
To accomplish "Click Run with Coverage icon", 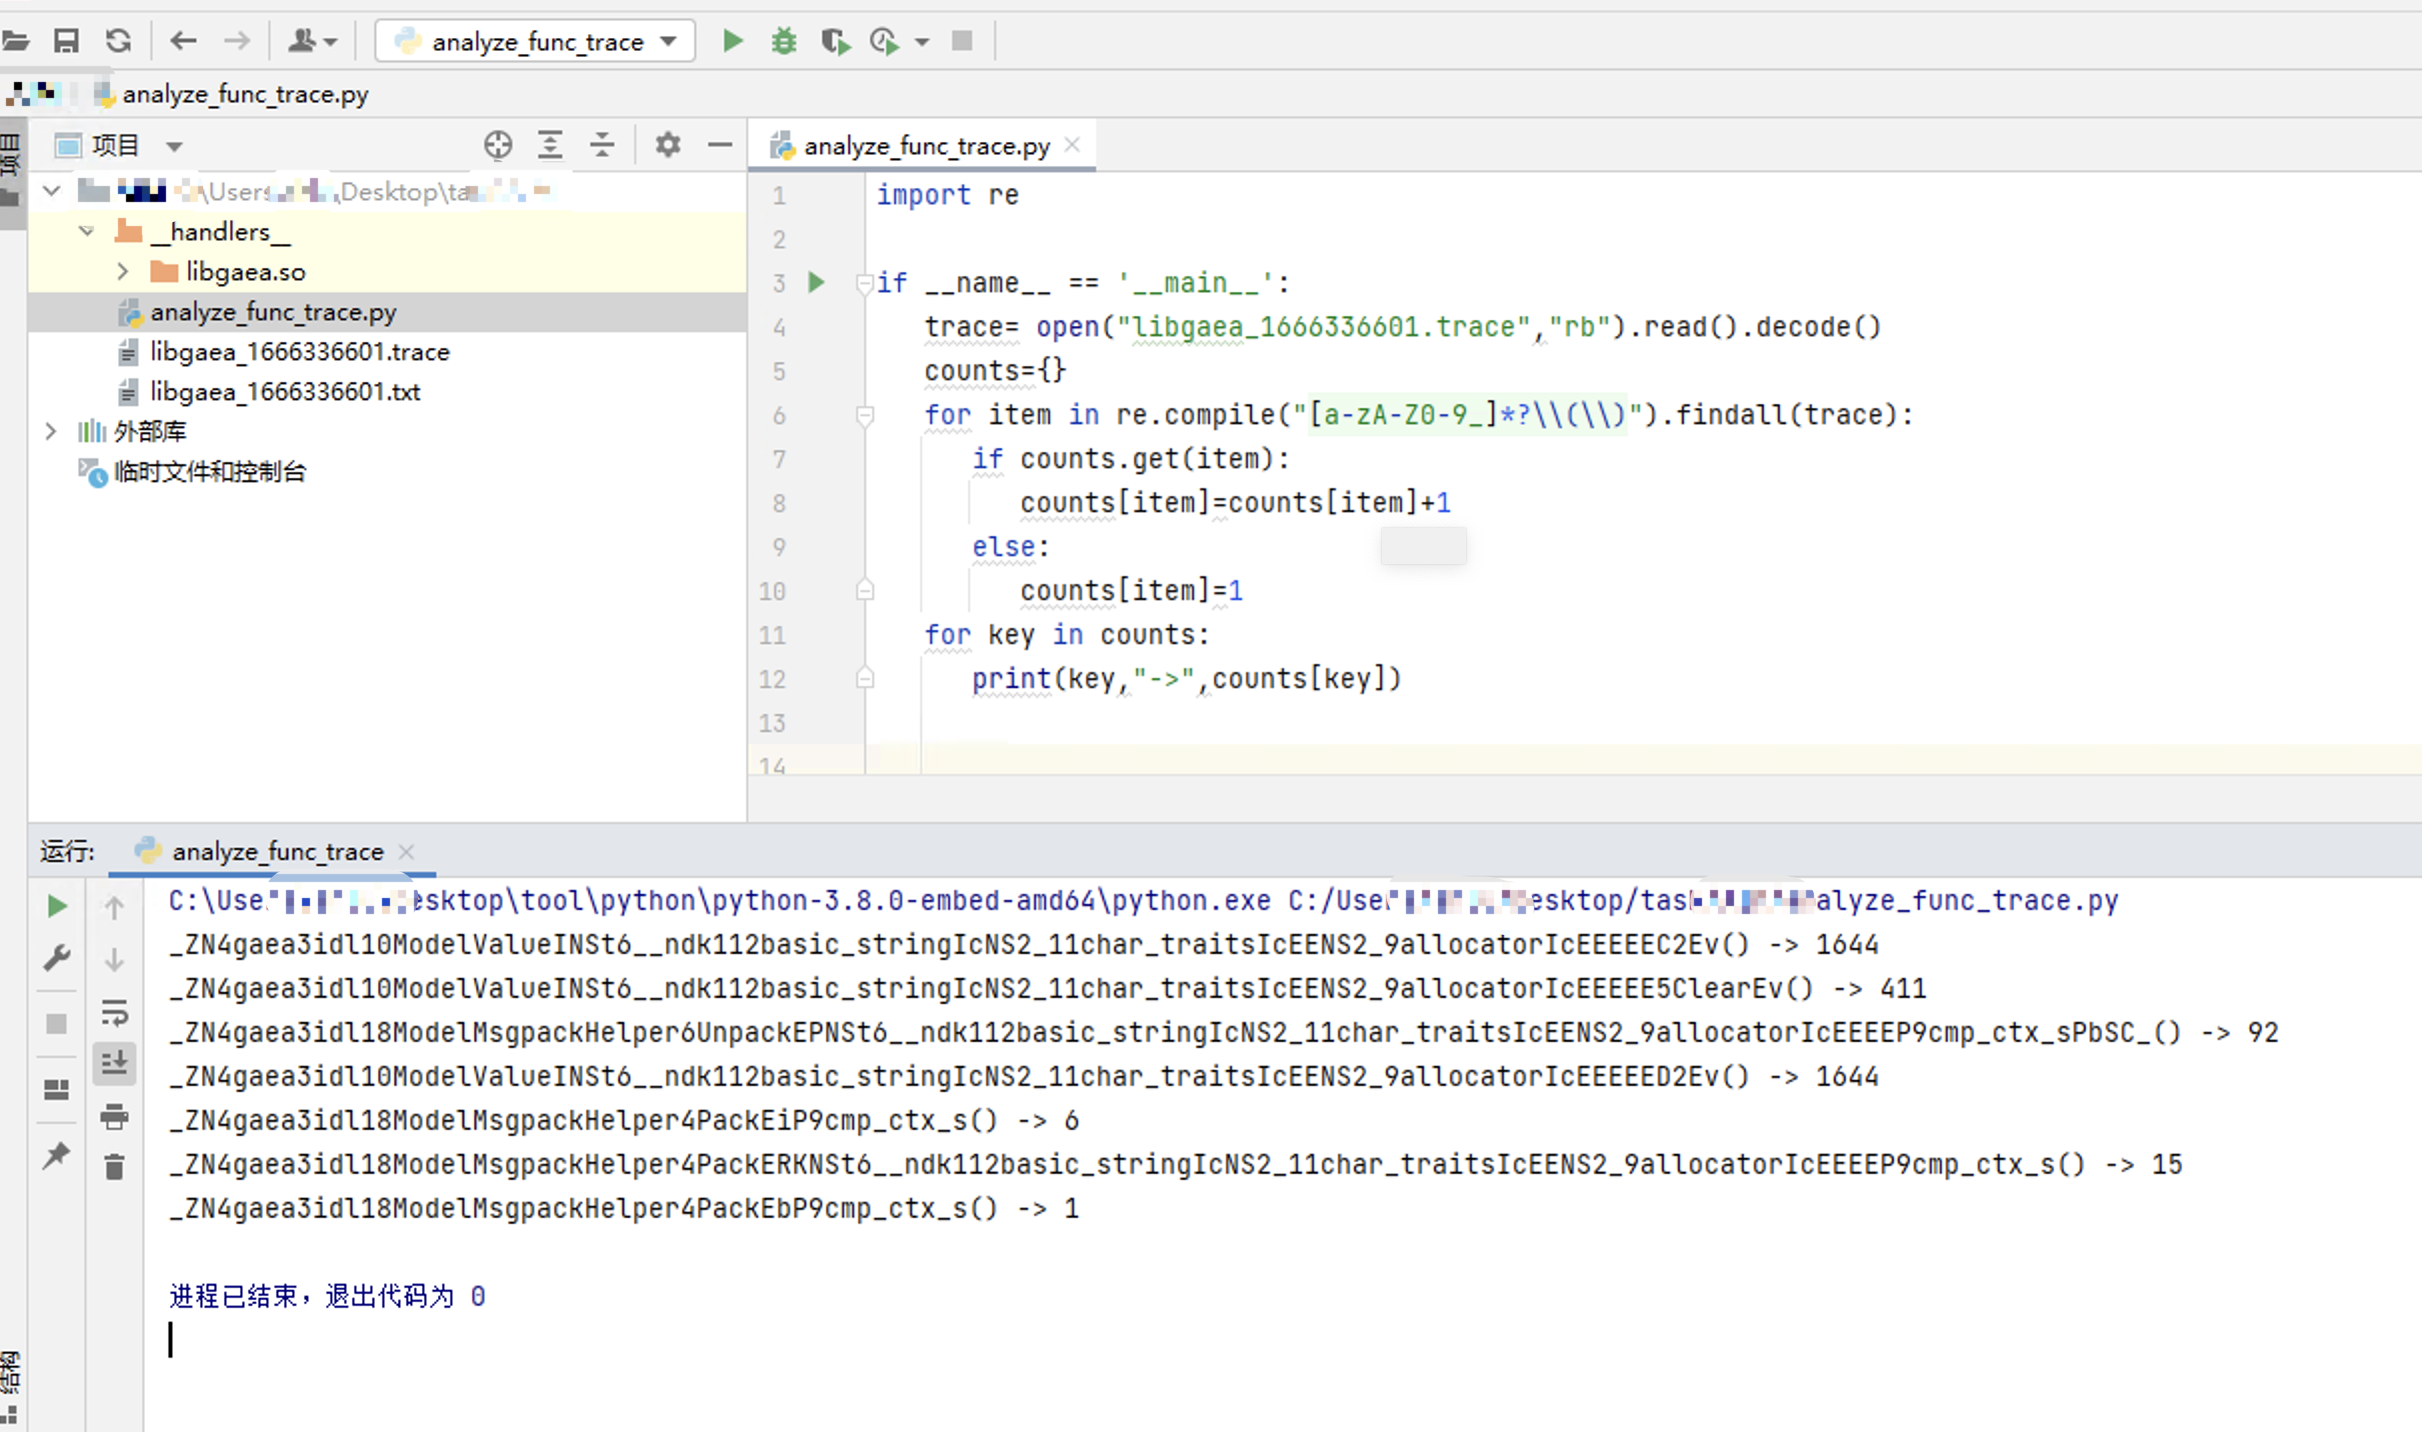I will click(x=835, y=41).
